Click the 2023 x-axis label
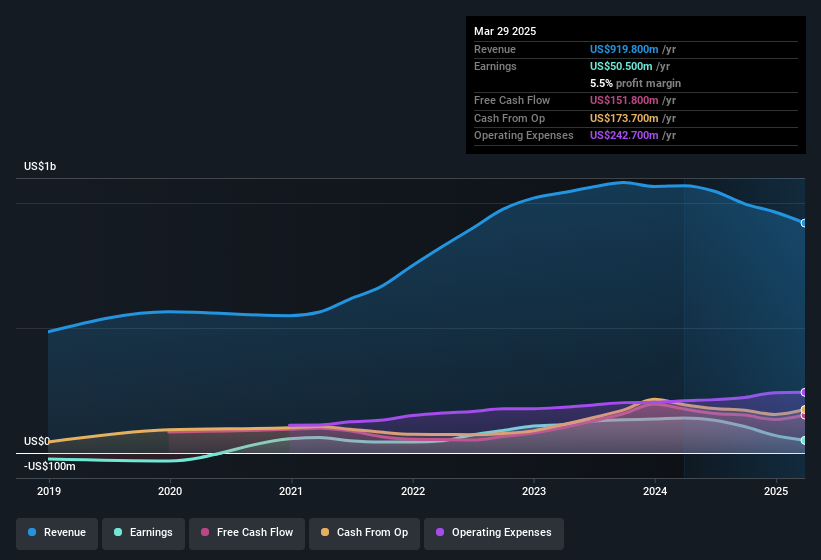 click(x=534, y=491)
